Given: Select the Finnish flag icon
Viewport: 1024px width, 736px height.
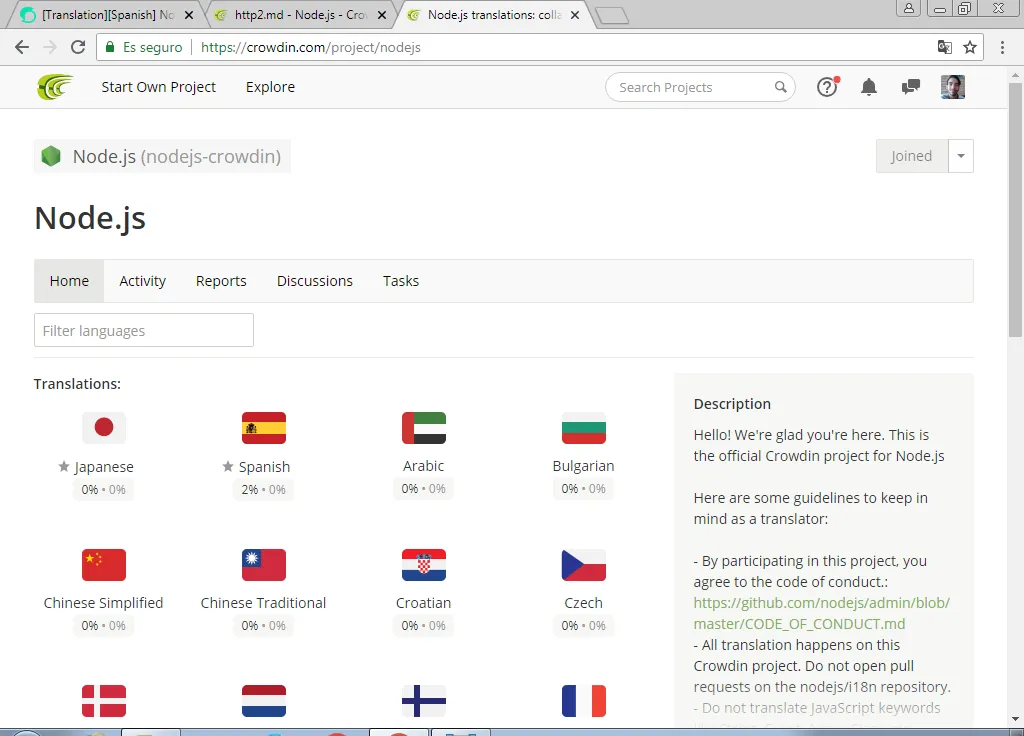Looking at the screenshot, I should [424, 701].
